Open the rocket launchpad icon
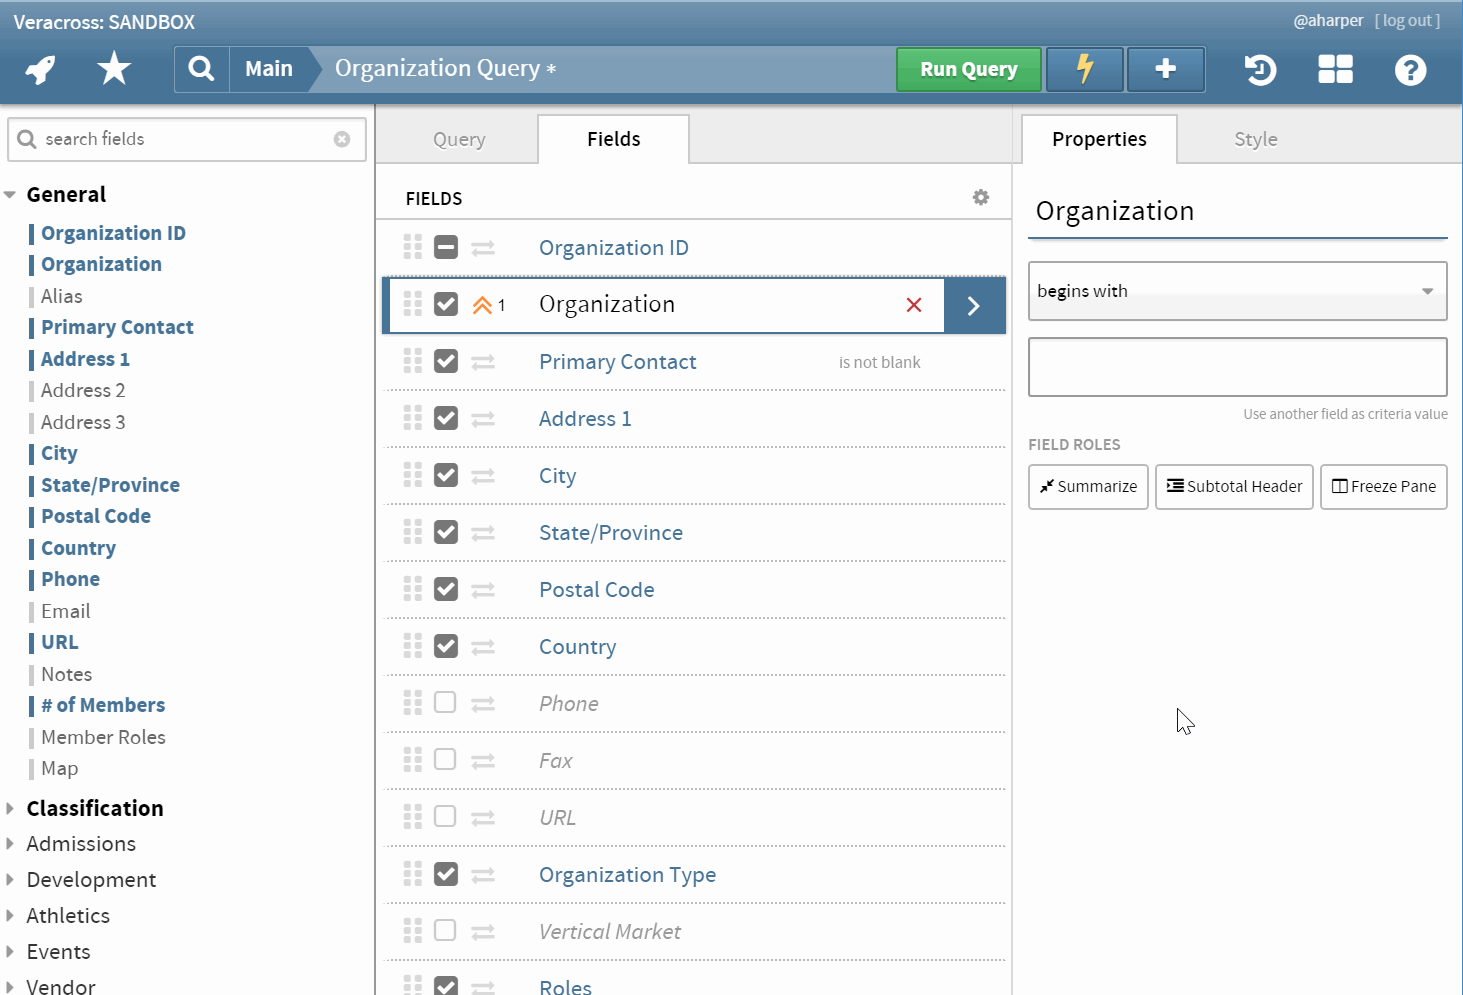The height and width of the screenshot is (995, 1463). 41,69
